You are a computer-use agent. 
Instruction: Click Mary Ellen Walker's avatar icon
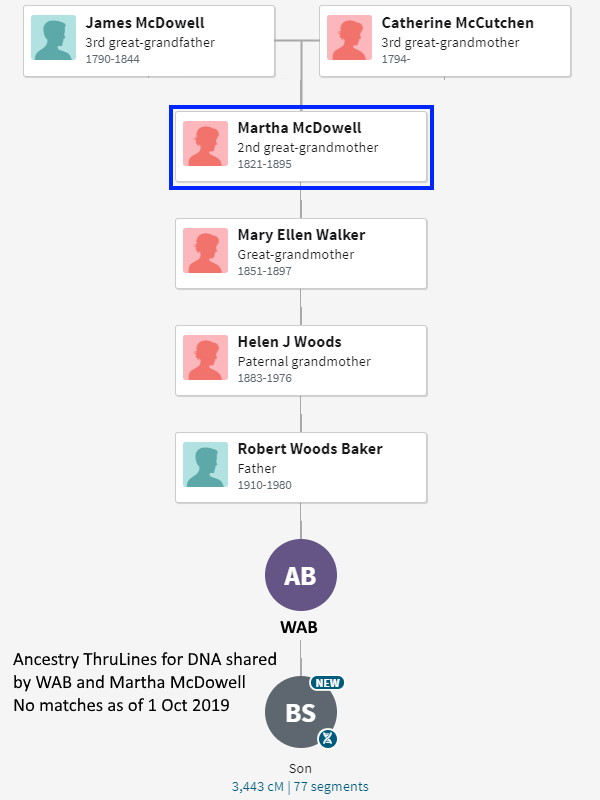[x=206, y=251]
